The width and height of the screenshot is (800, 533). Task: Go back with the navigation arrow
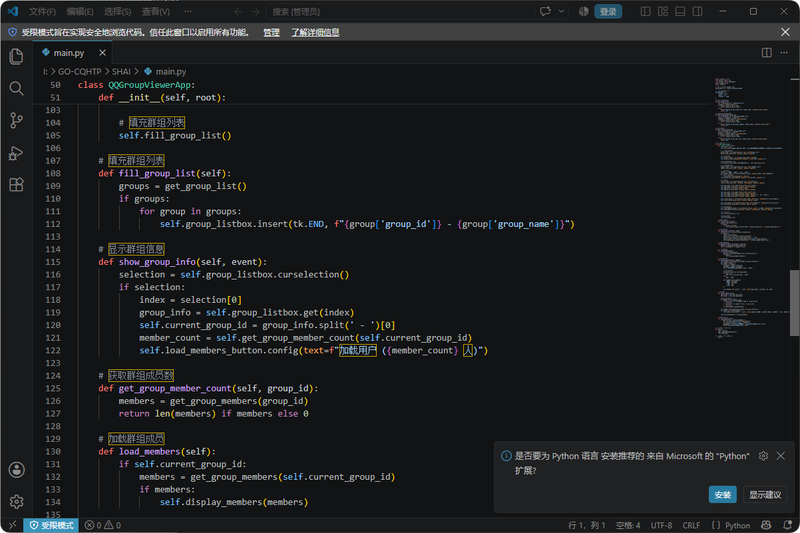tap(238, 11)
